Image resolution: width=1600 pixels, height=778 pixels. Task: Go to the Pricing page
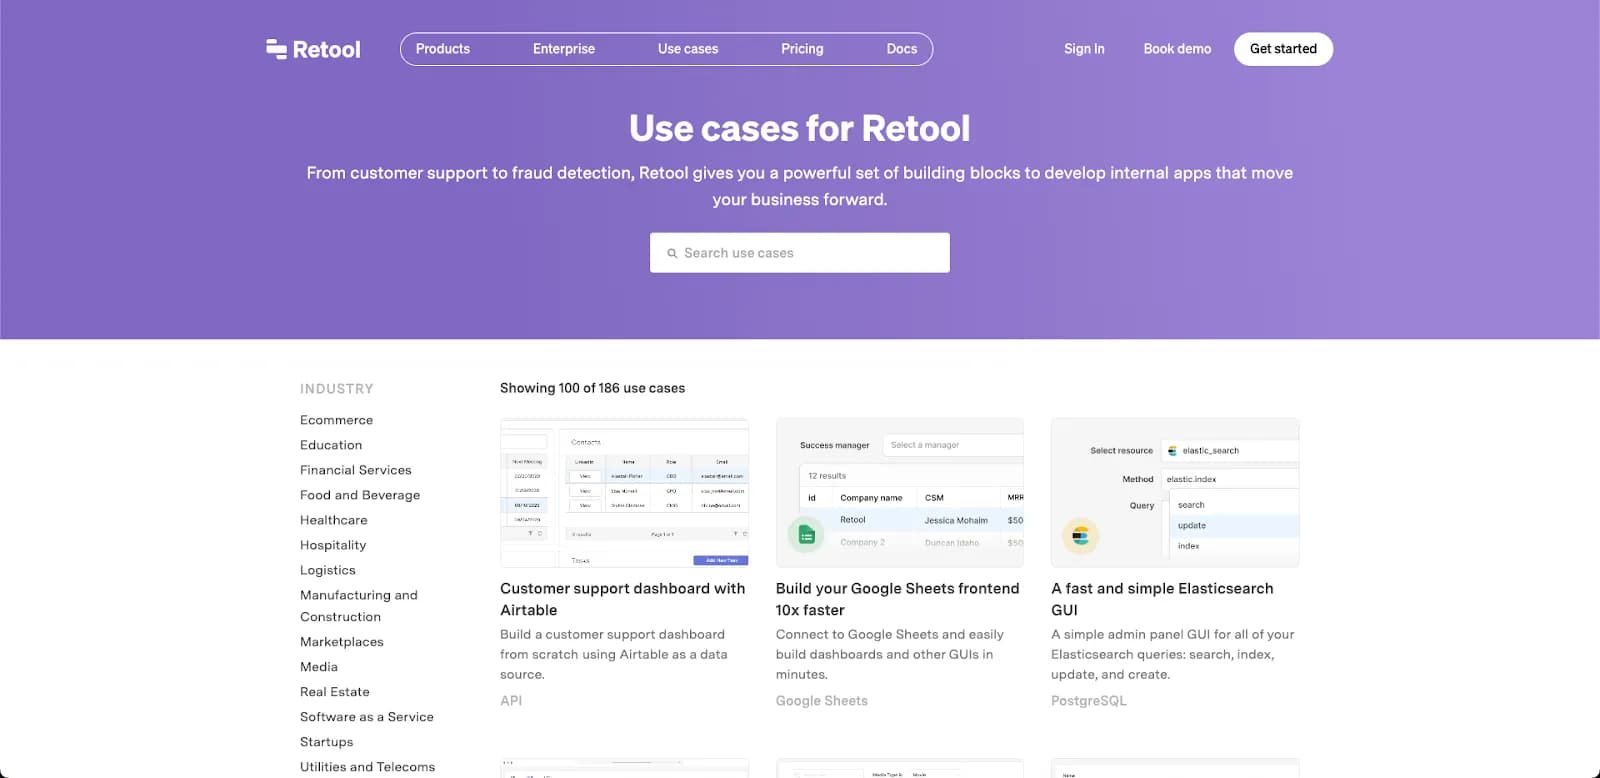point(802,49)
